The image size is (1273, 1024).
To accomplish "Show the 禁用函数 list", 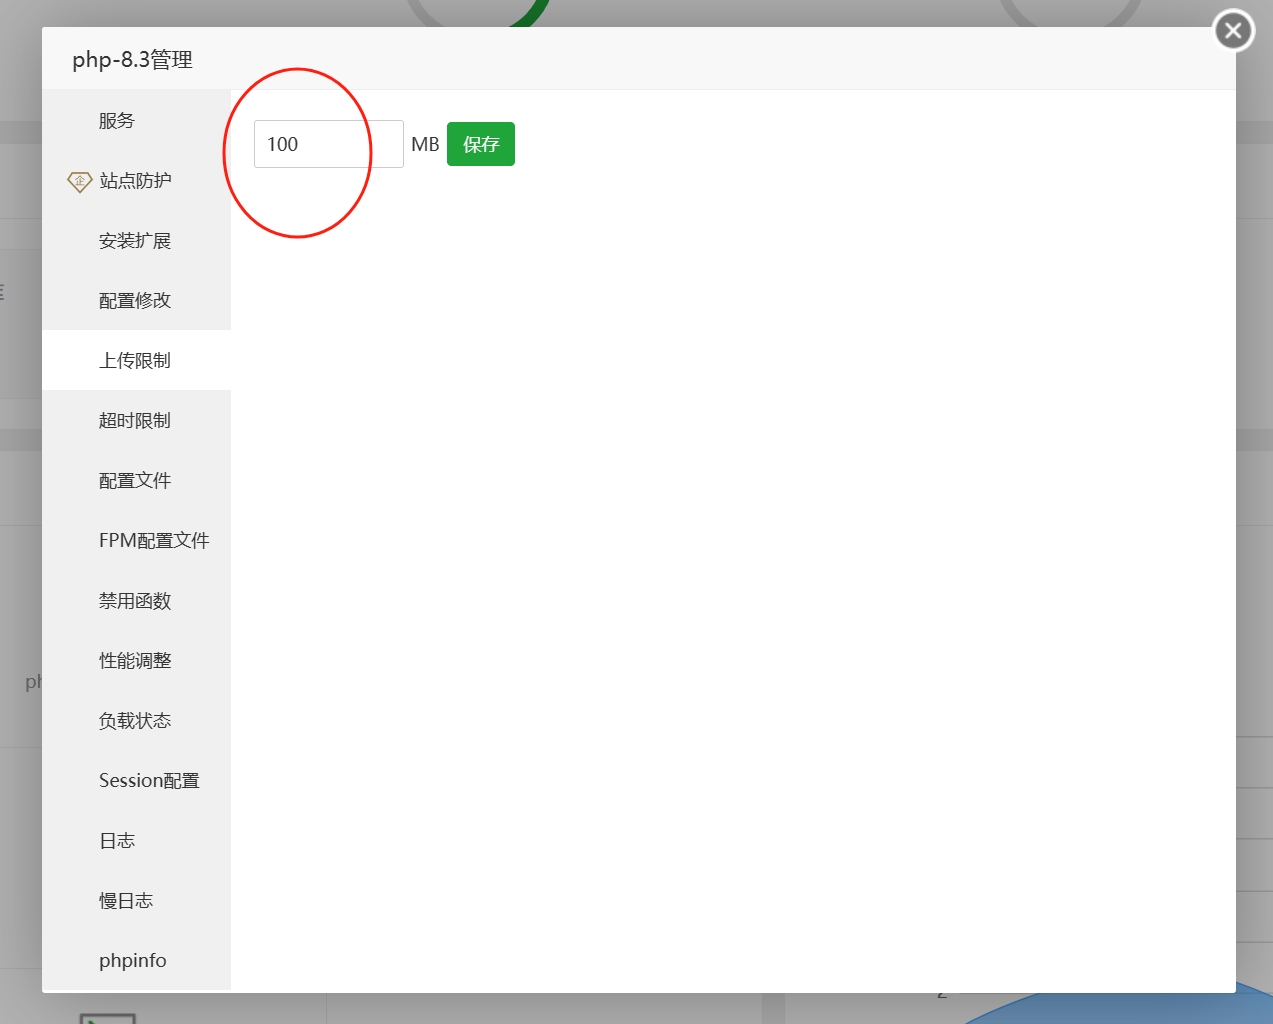I will pos(136,600).
